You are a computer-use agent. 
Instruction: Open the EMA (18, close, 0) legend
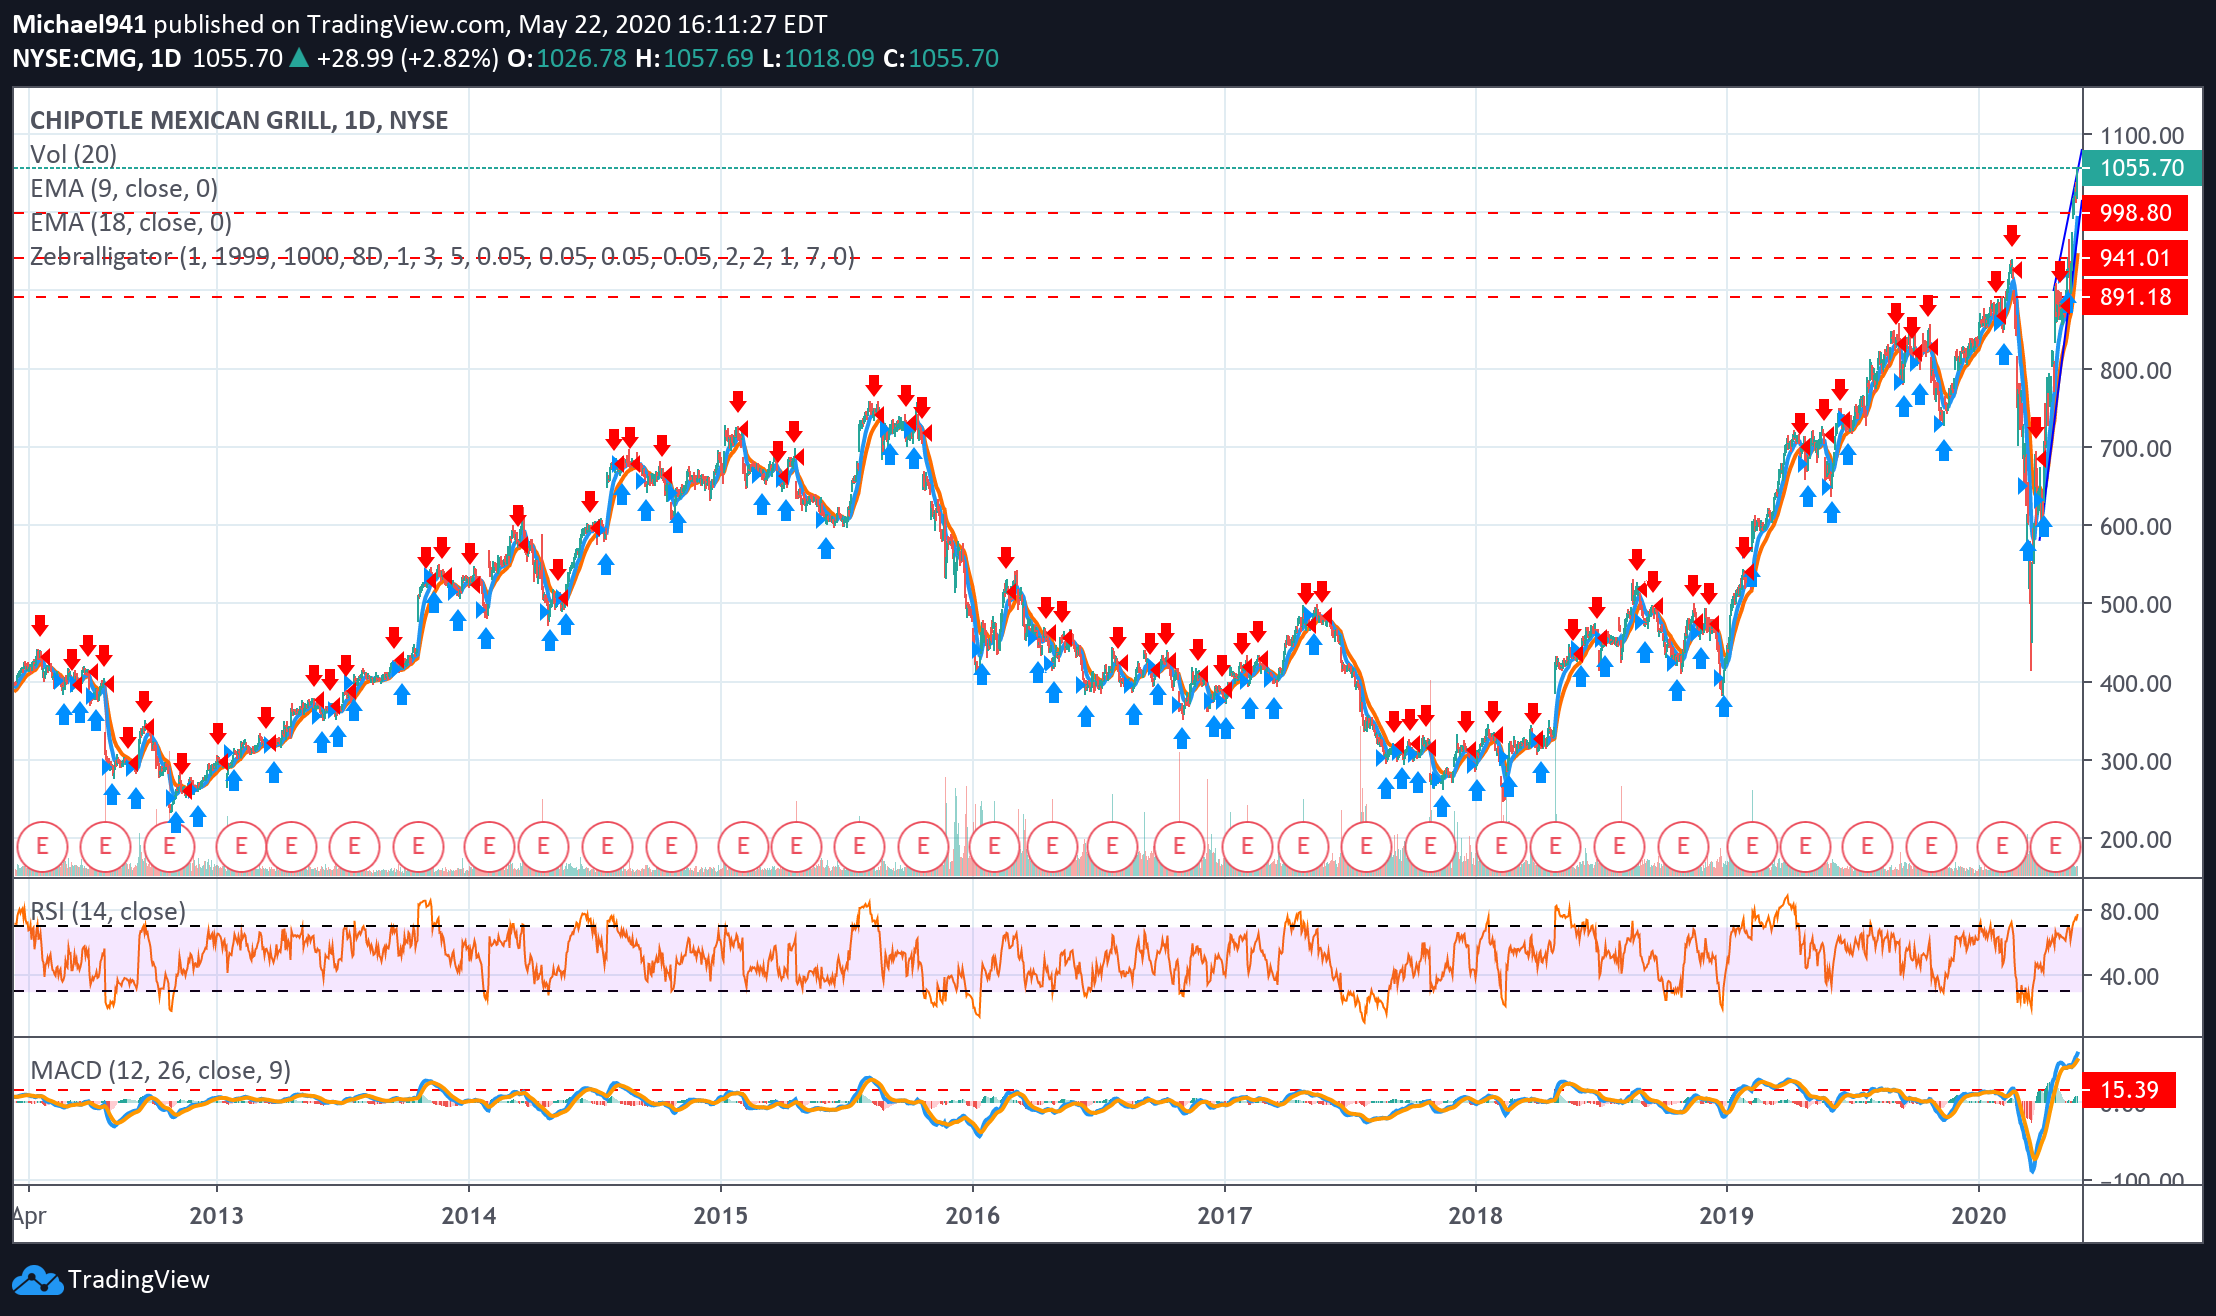click(131, 222)
